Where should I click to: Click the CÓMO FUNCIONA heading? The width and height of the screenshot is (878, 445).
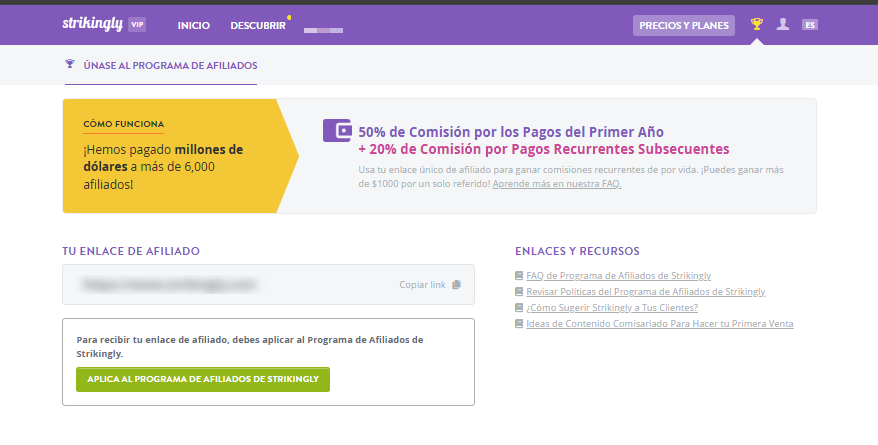click(124, 124)
